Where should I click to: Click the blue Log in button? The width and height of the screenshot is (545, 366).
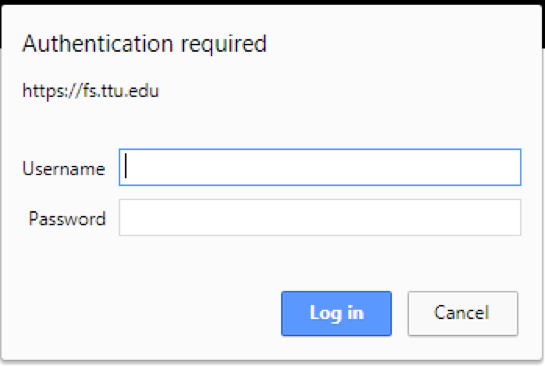tap(336, 313)
